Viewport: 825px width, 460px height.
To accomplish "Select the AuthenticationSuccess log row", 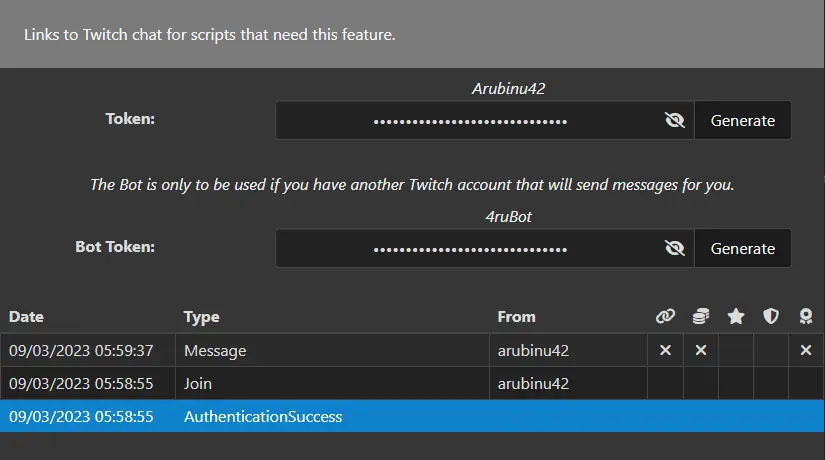I will (x=412, y=416).
